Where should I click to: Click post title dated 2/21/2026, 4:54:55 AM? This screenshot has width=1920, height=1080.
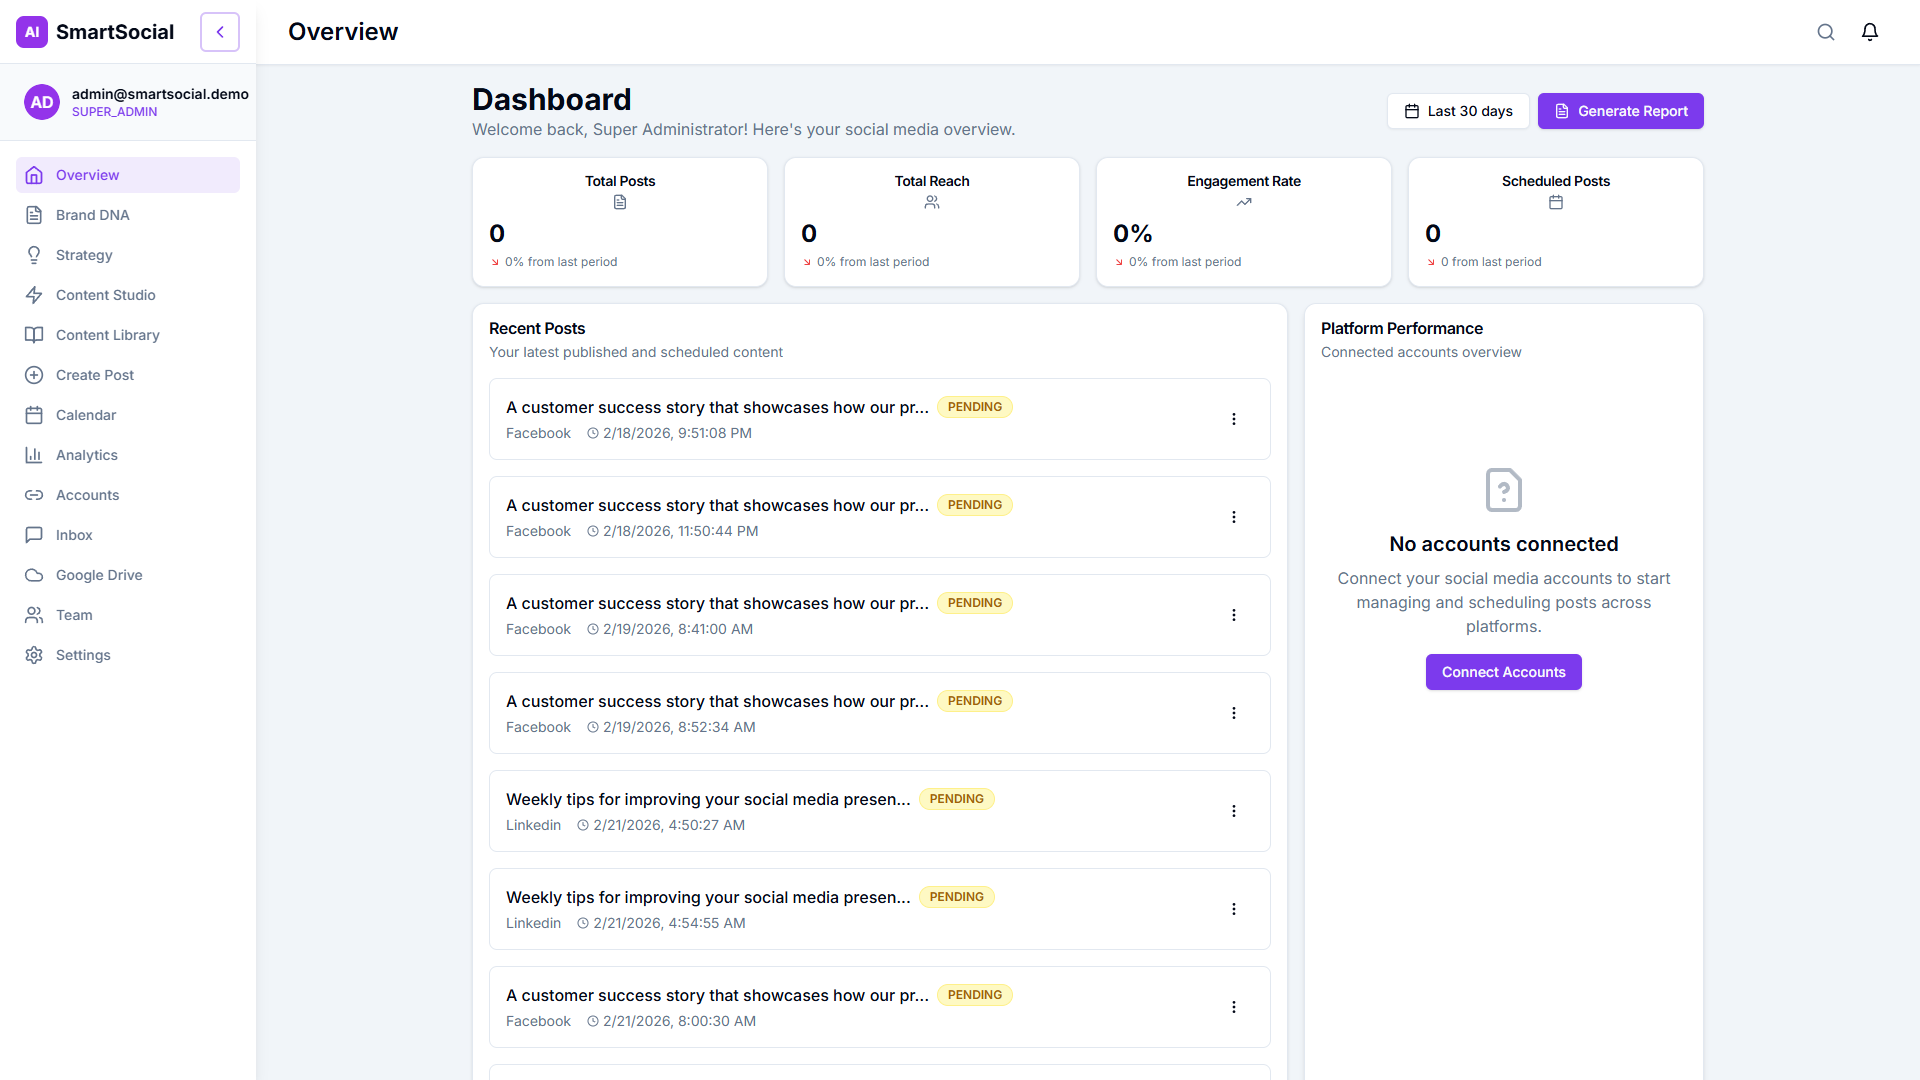pyautogui.click(x=708, y=897)
